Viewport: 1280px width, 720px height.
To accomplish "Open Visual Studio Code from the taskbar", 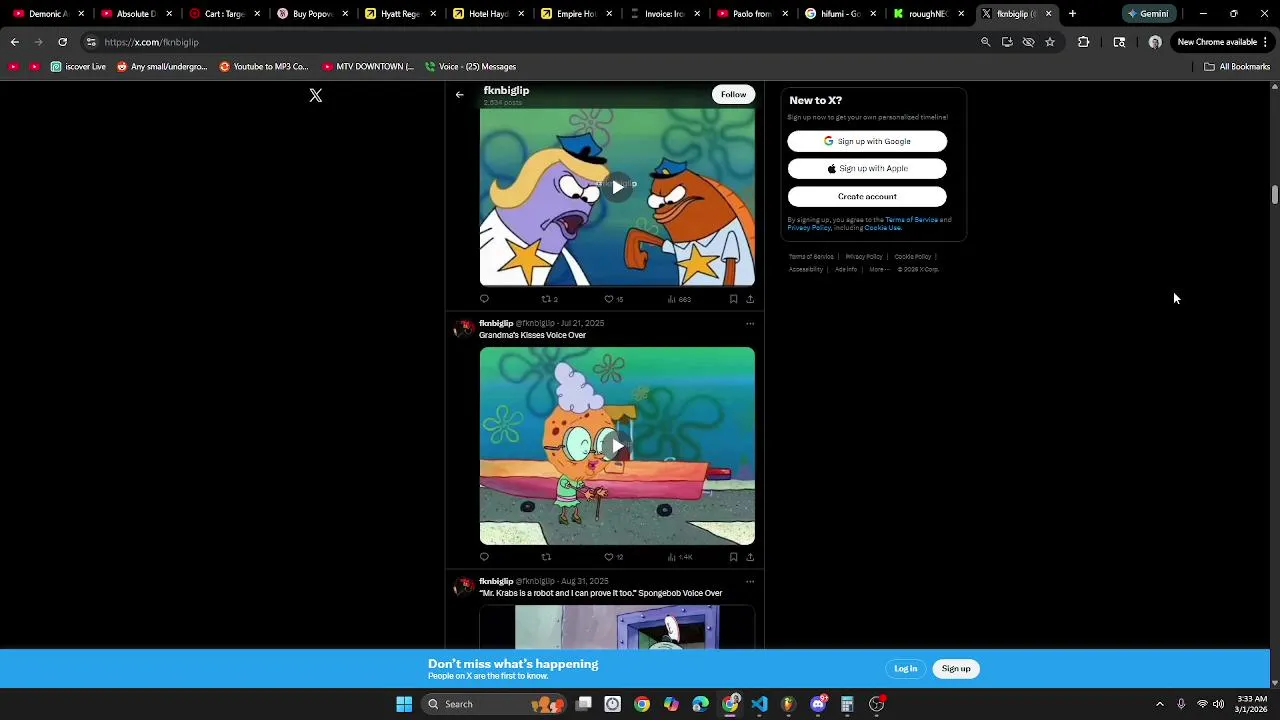I will point(759,704).
